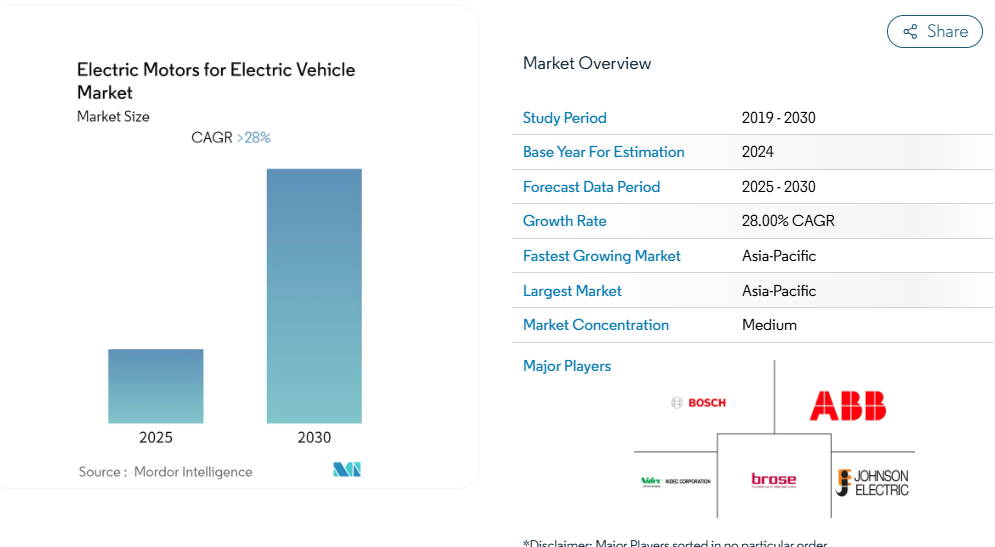The image size is (995, 547).
Task: Click the 2025 market size bar
Action: coord(156,386)
